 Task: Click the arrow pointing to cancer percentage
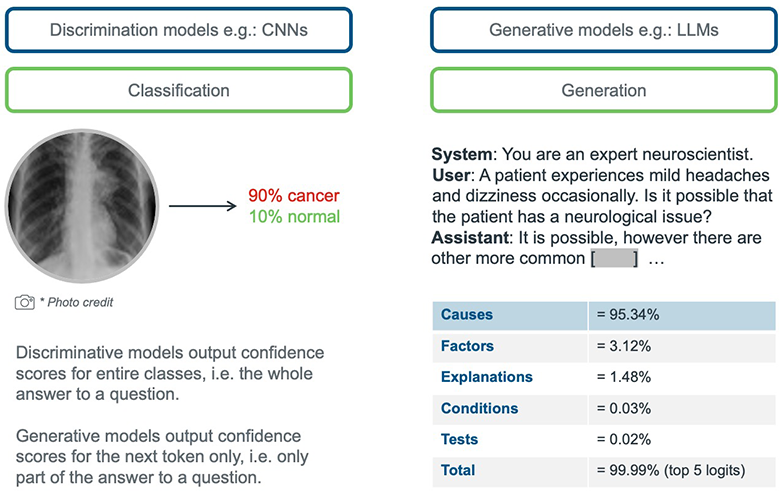tap(203, 206)
